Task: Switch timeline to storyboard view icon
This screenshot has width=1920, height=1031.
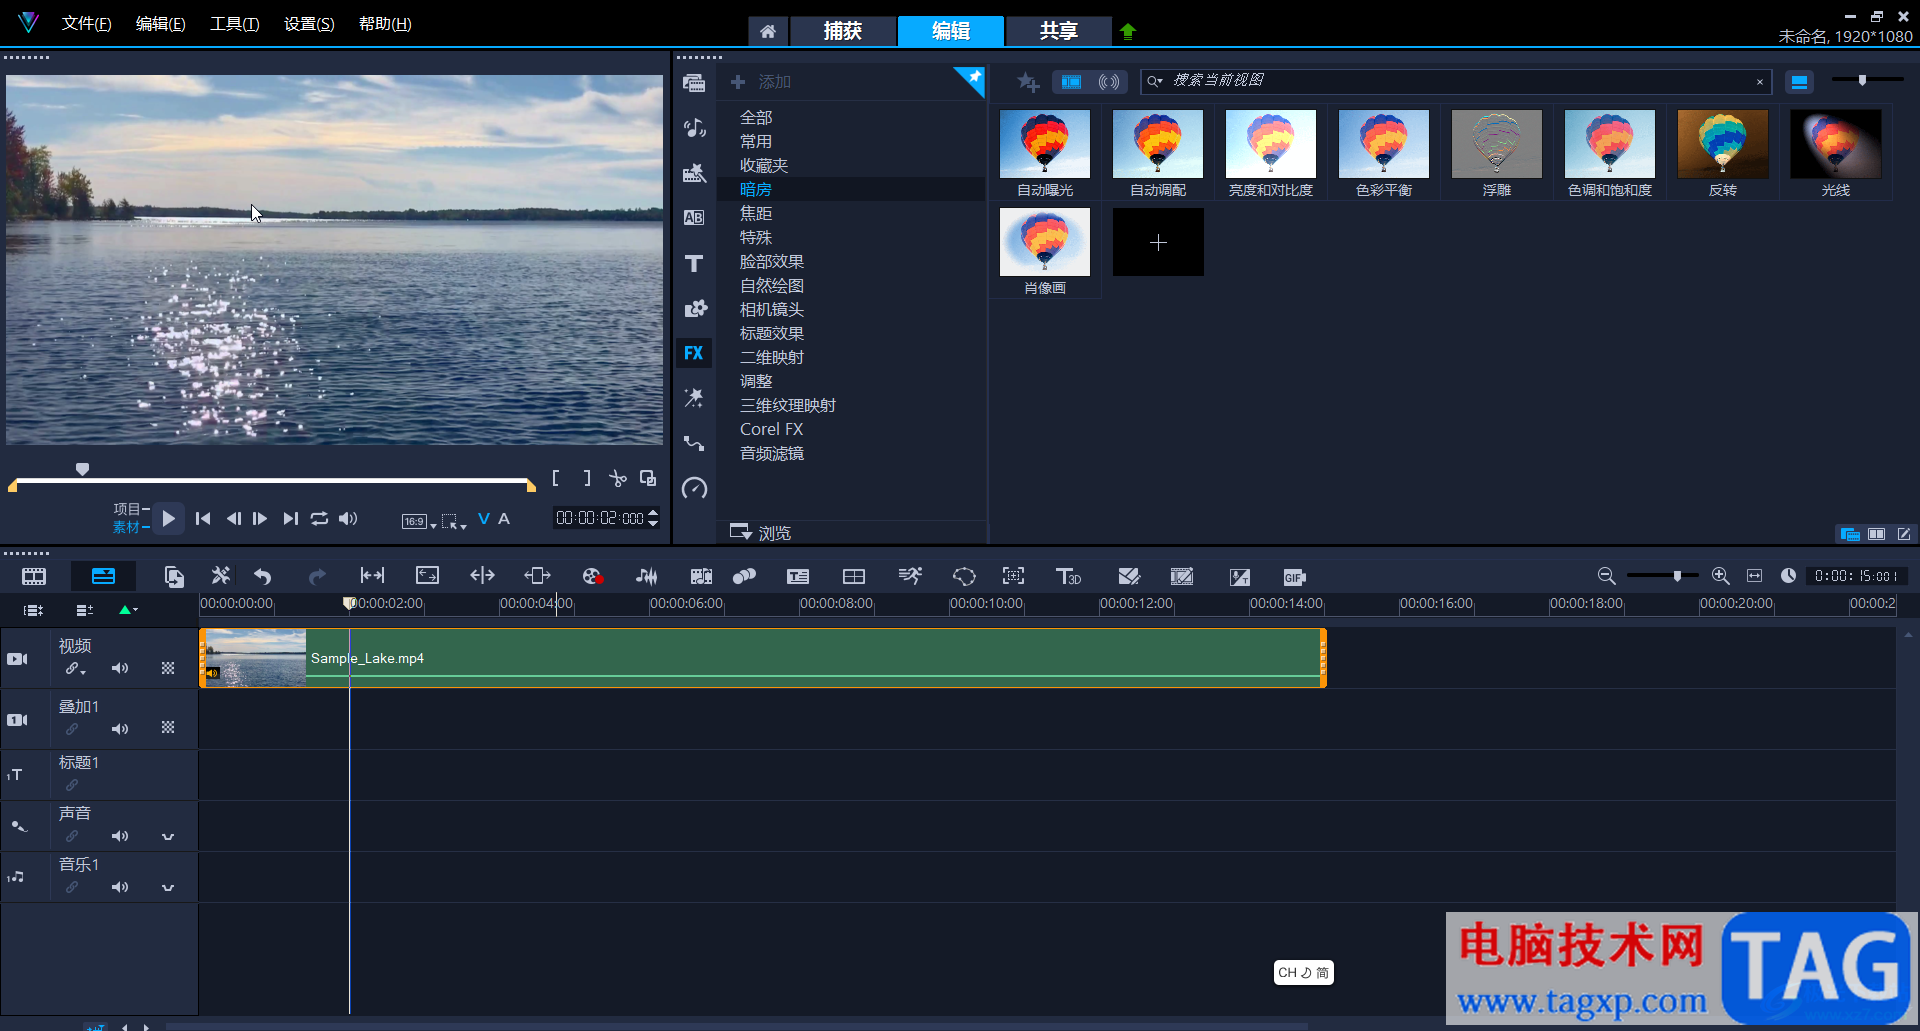Action: [34, 576]
